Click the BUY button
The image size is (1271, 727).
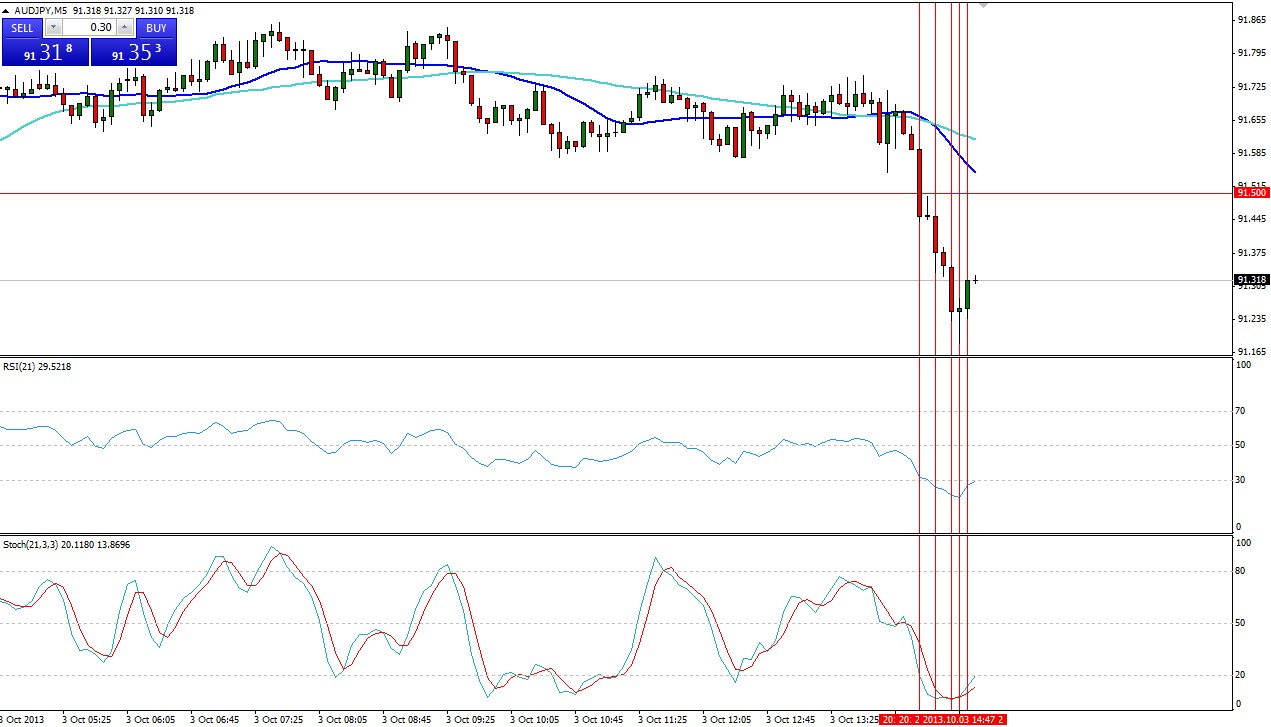point(155,28)
